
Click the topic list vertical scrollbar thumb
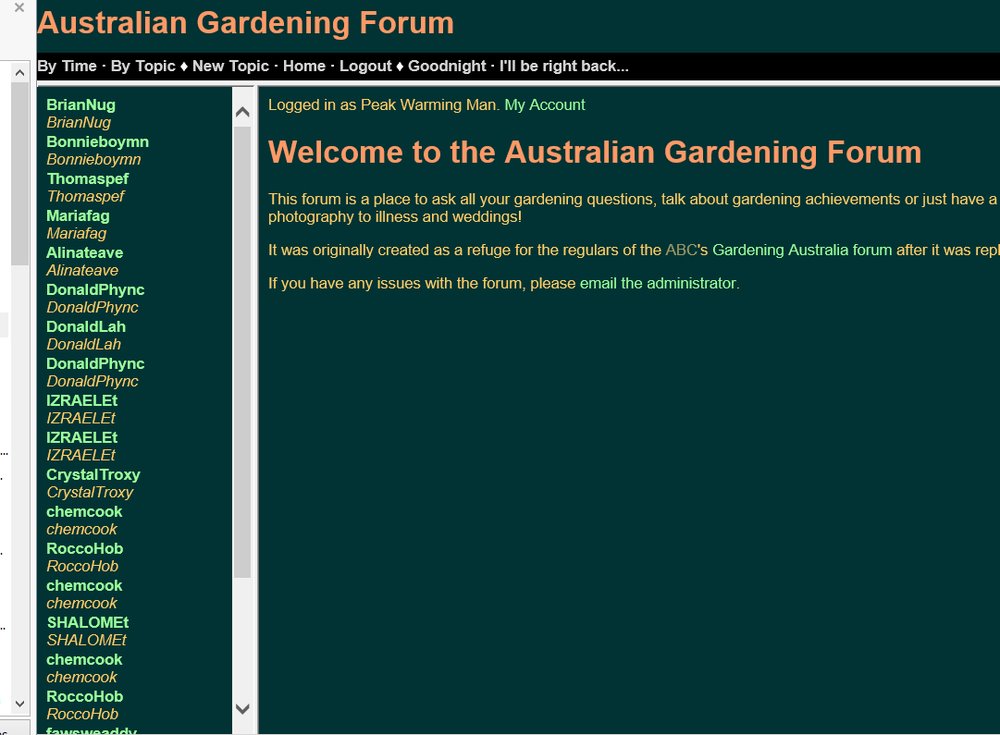click(x=242, y=350)
